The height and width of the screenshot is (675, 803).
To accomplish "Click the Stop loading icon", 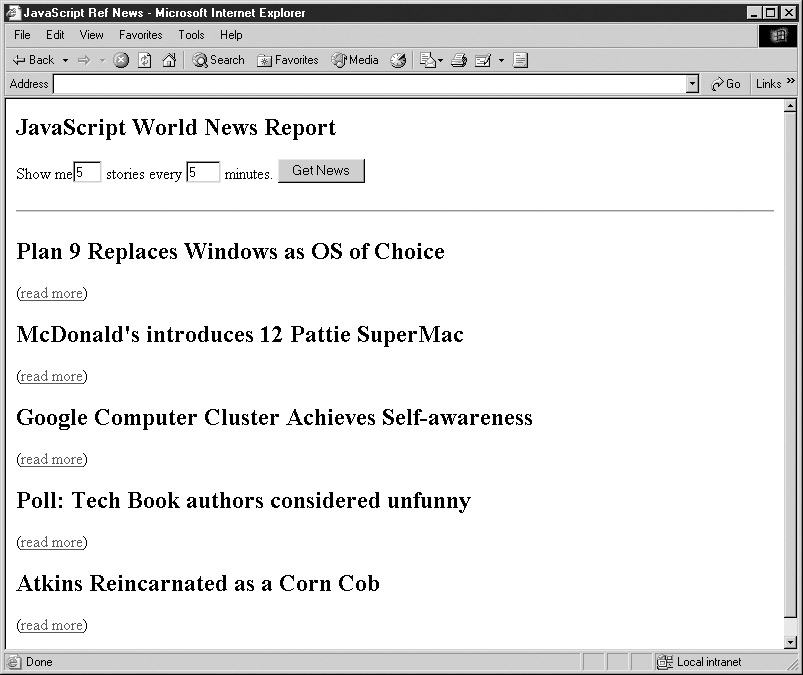I will coord(121,60).
